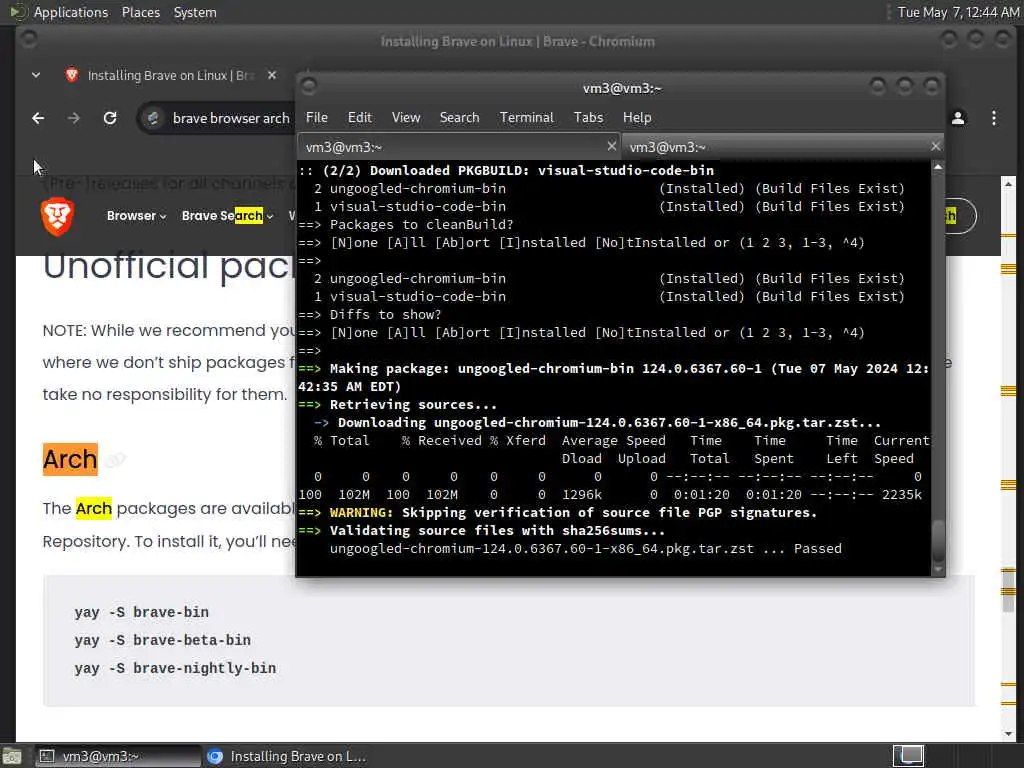Select the first vm3@vm3:~ terminal tab
Viewport: 1024px width, 768px height.
pyautogui.click(x=459, y=147)
